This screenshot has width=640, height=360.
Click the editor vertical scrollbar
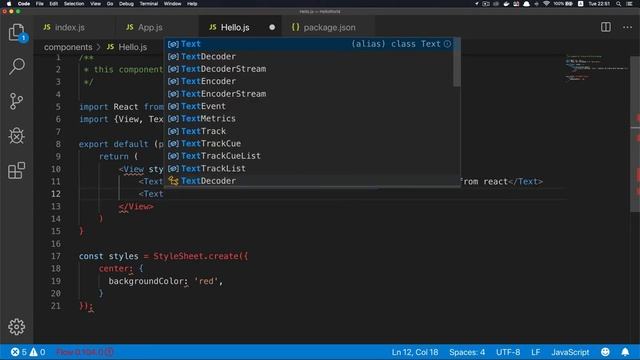(x=635, y=135)
